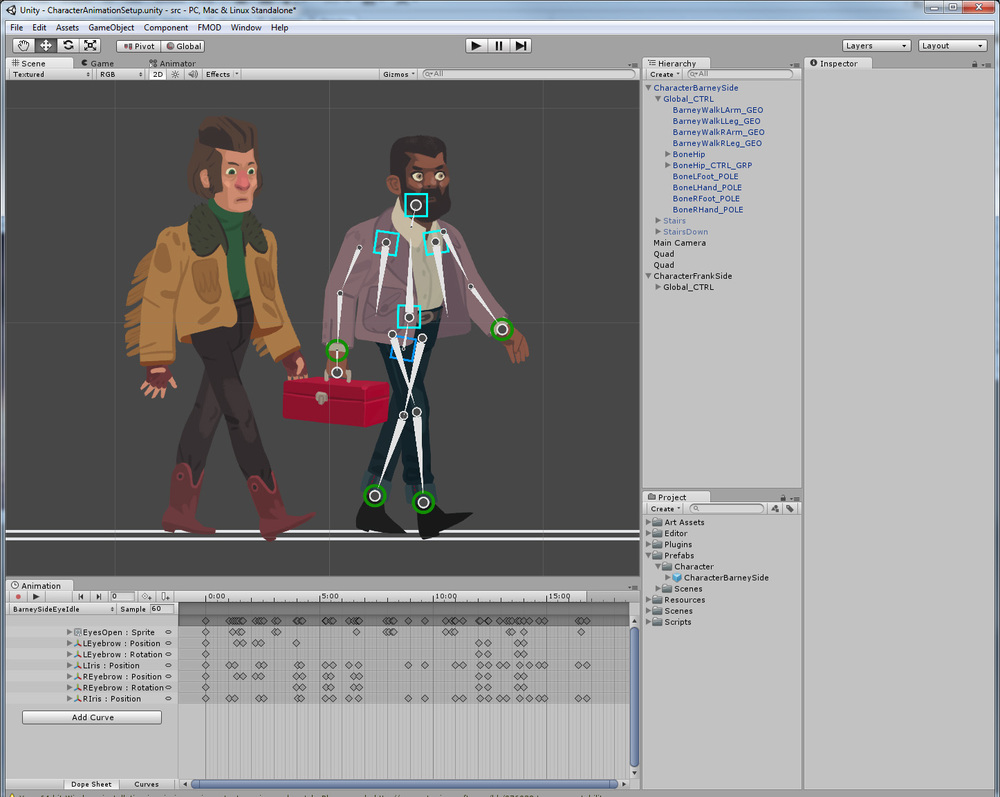Click the Project panel lock icon
Screen dimensions: 1000x797
coord(783,497)
